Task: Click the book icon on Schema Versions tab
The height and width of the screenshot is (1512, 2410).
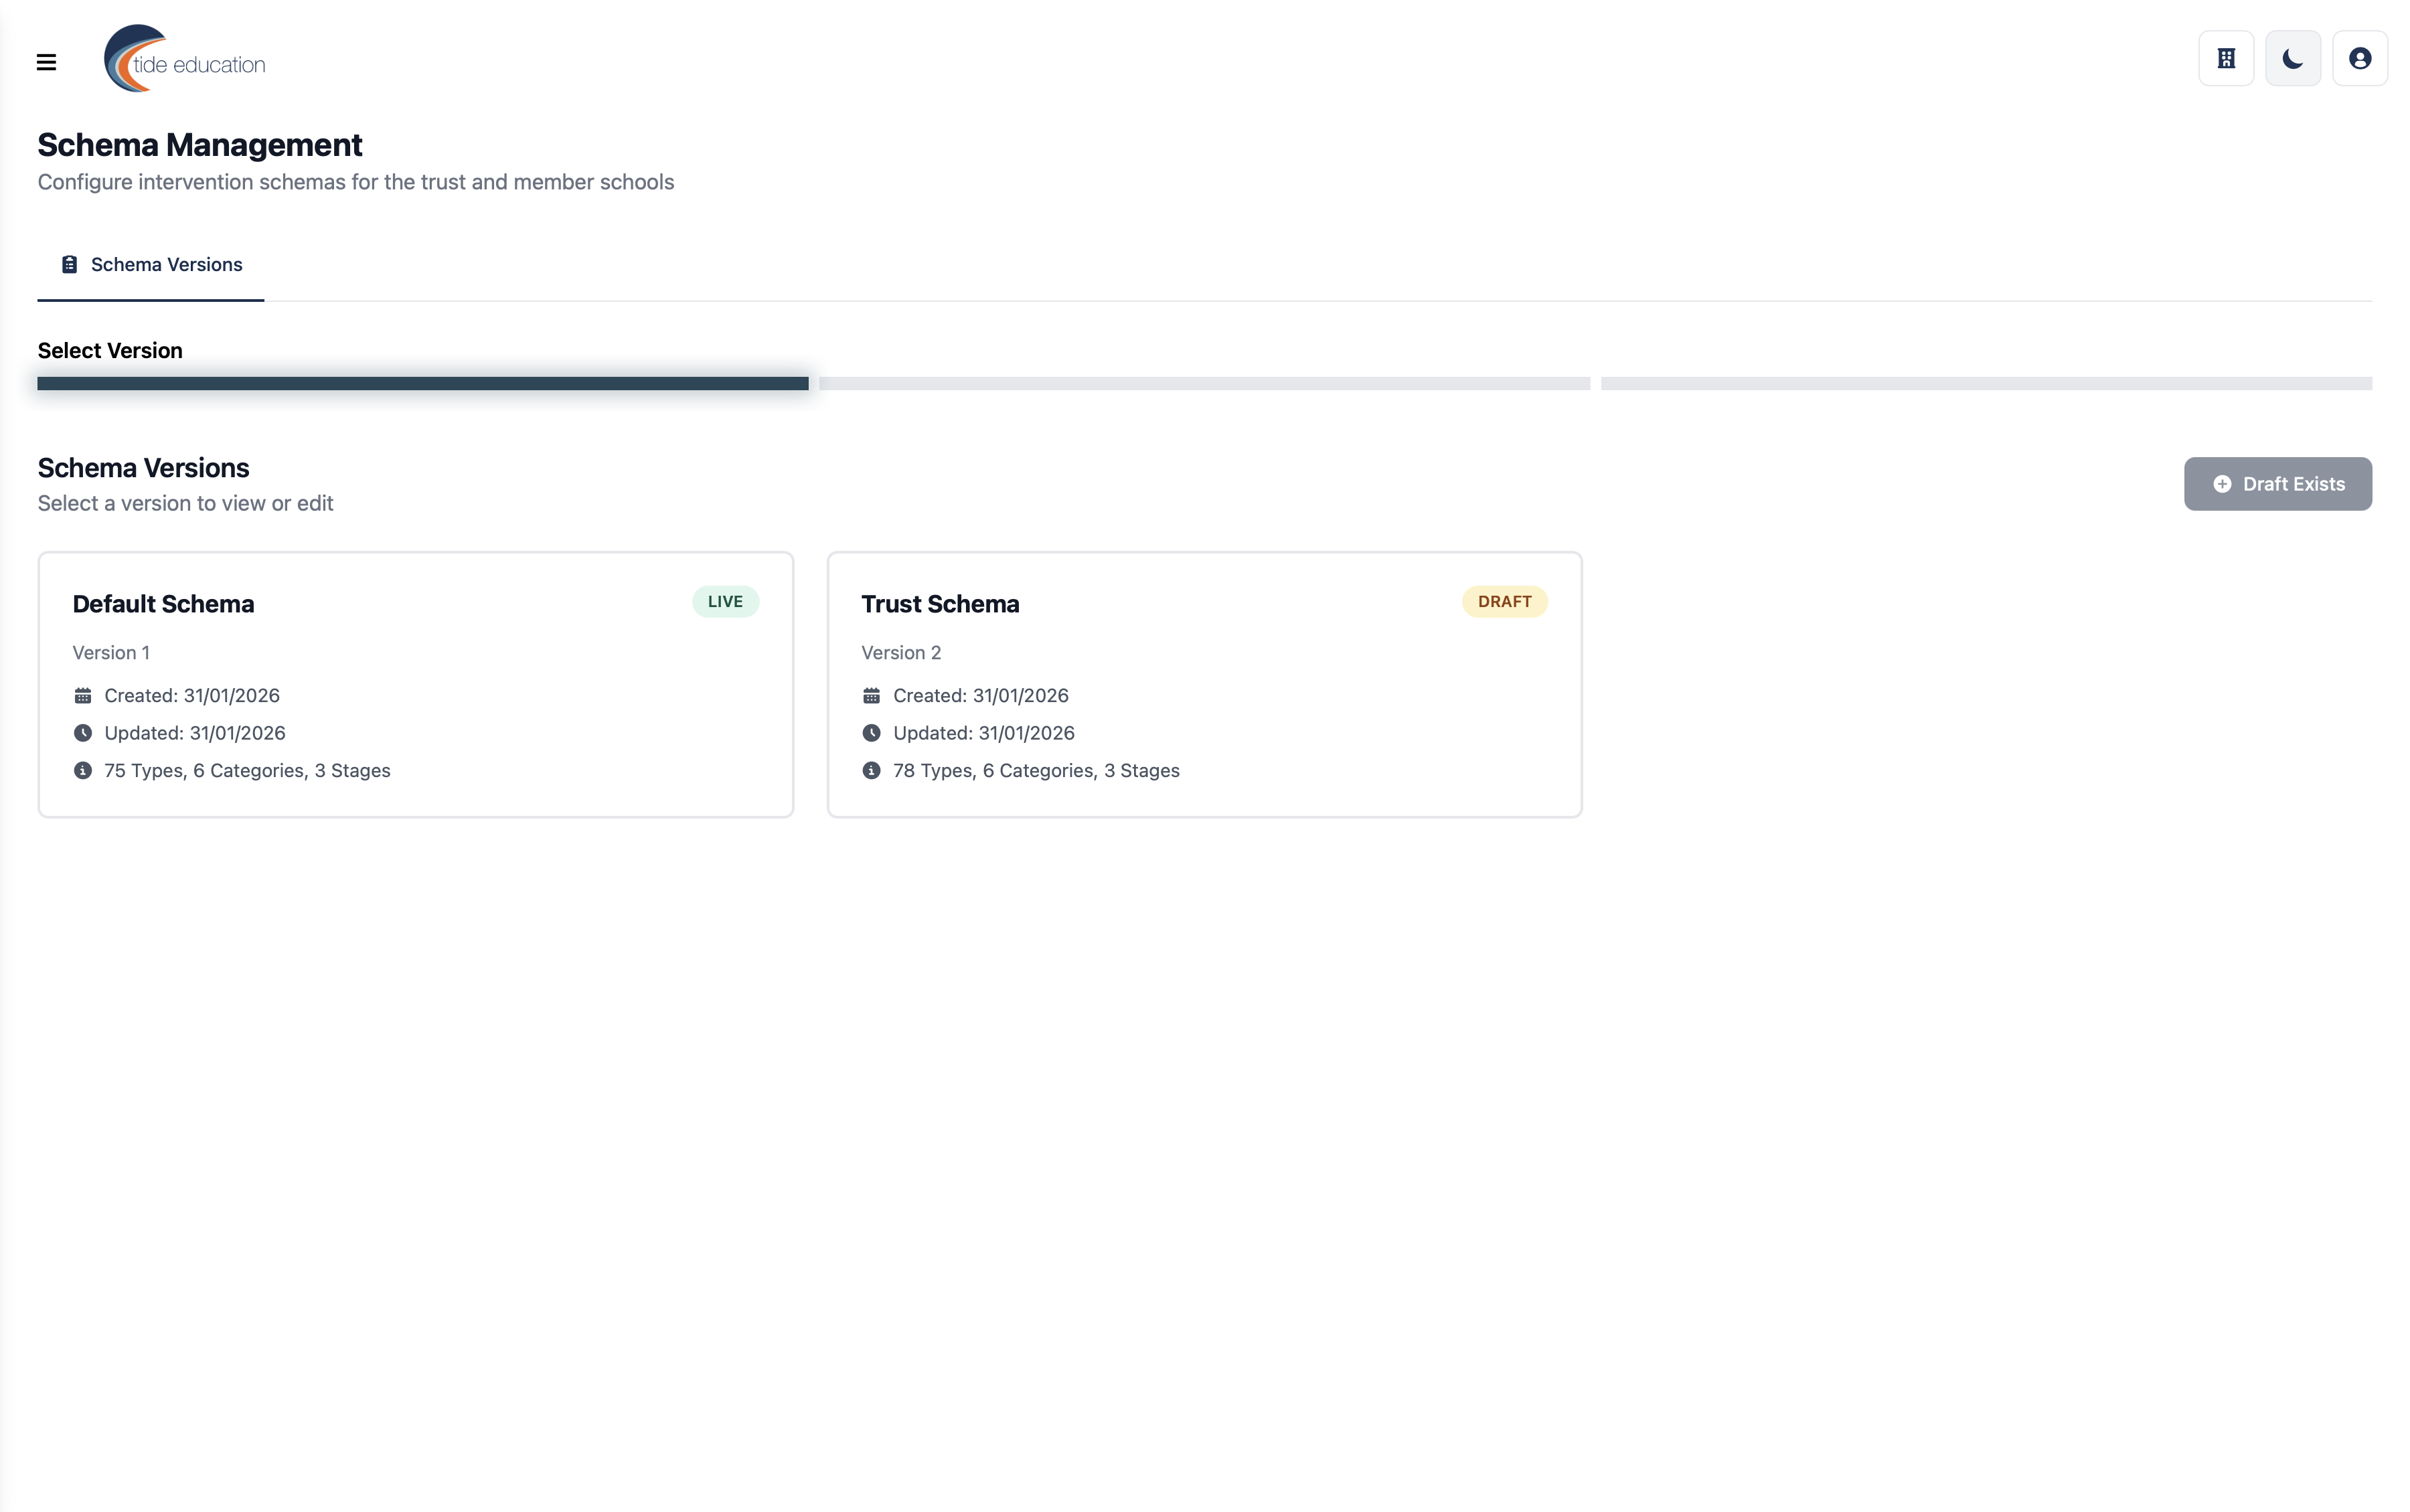Action: [69, 263]
